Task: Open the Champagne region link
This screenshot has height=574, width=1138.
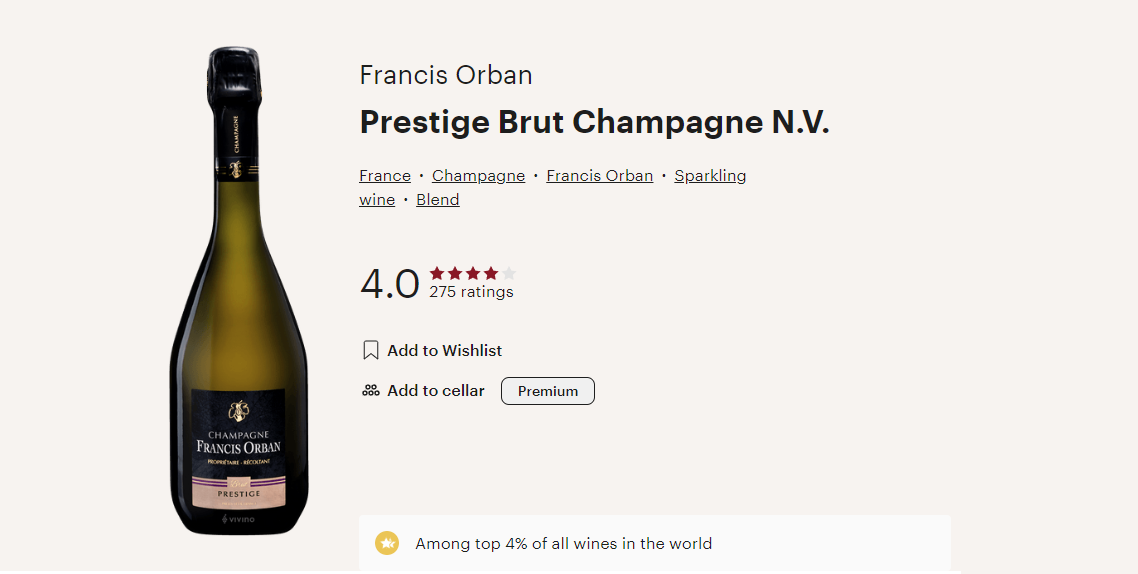Action: [478, 176]
